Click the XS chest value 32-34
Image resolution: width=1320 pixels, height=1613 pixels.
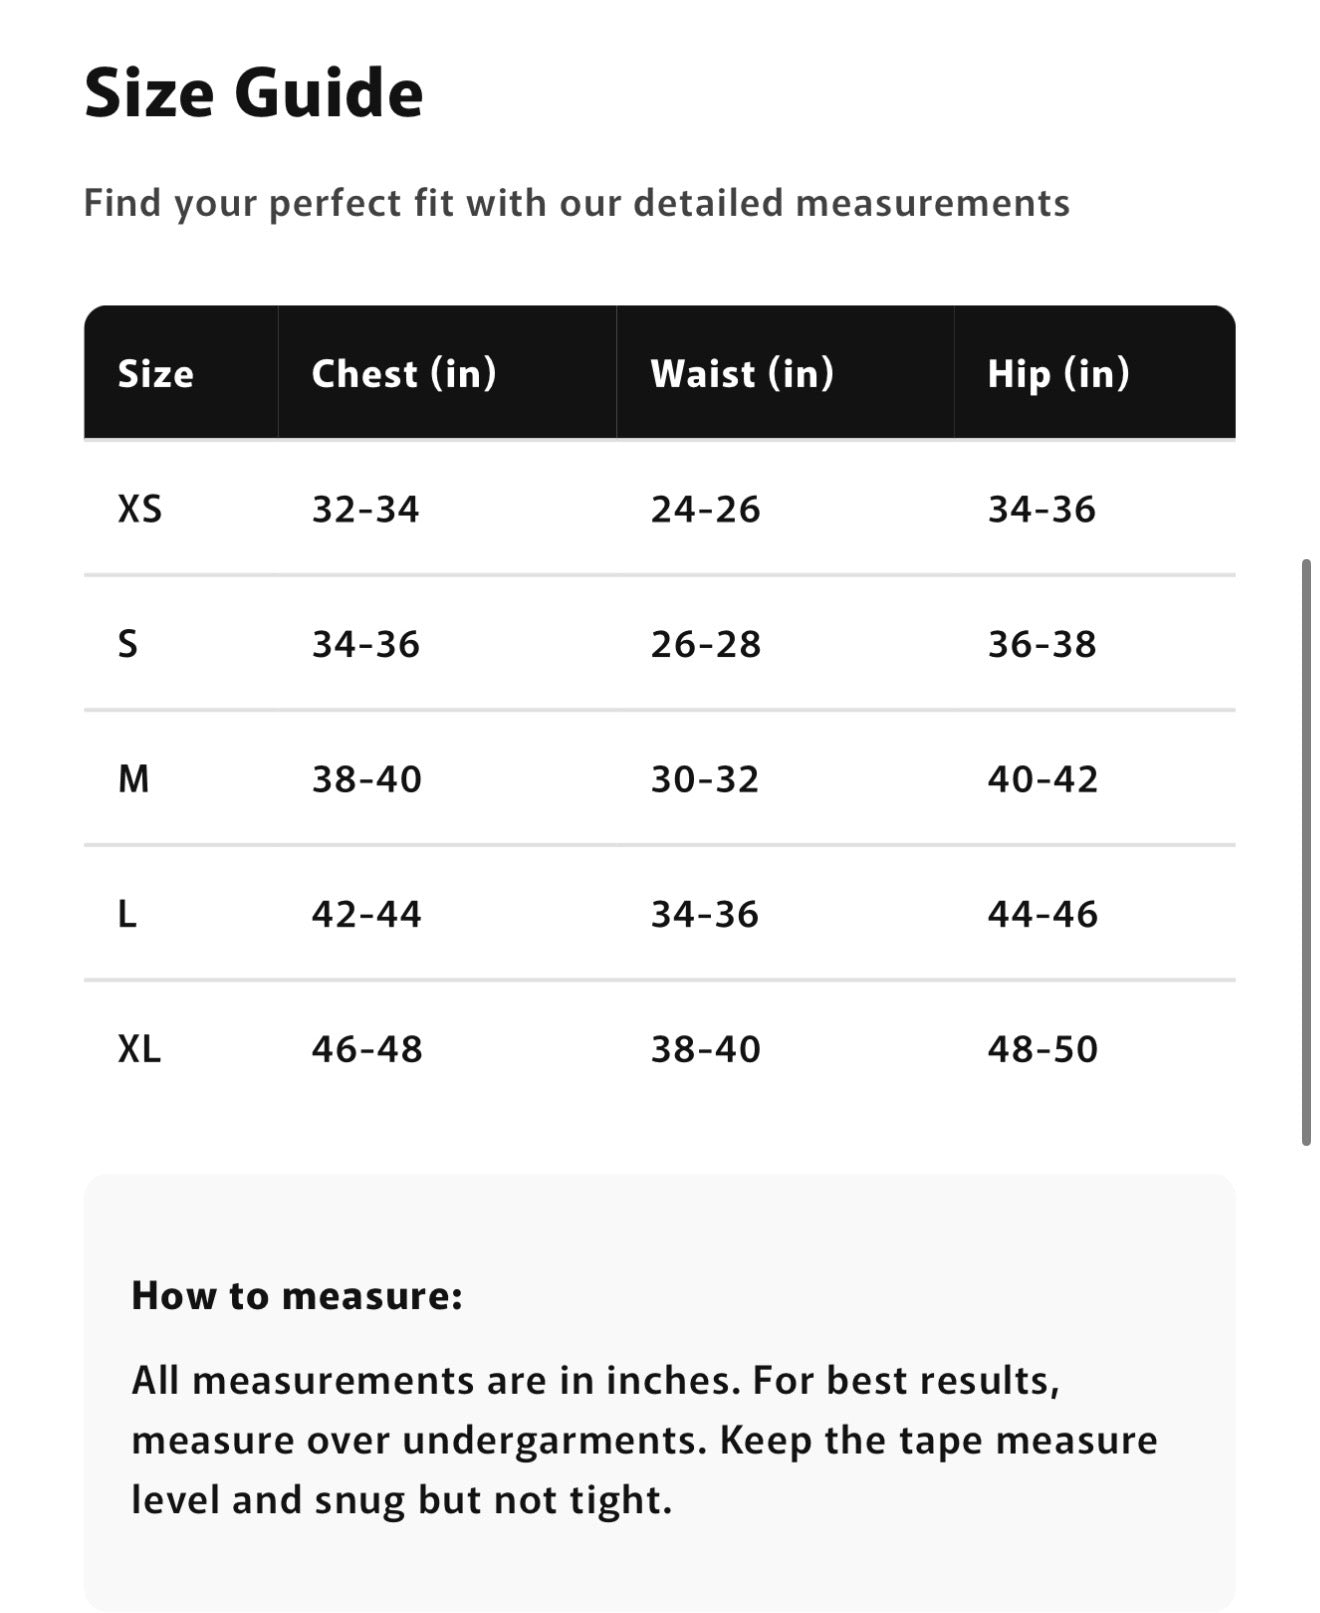tap(365, 509)
